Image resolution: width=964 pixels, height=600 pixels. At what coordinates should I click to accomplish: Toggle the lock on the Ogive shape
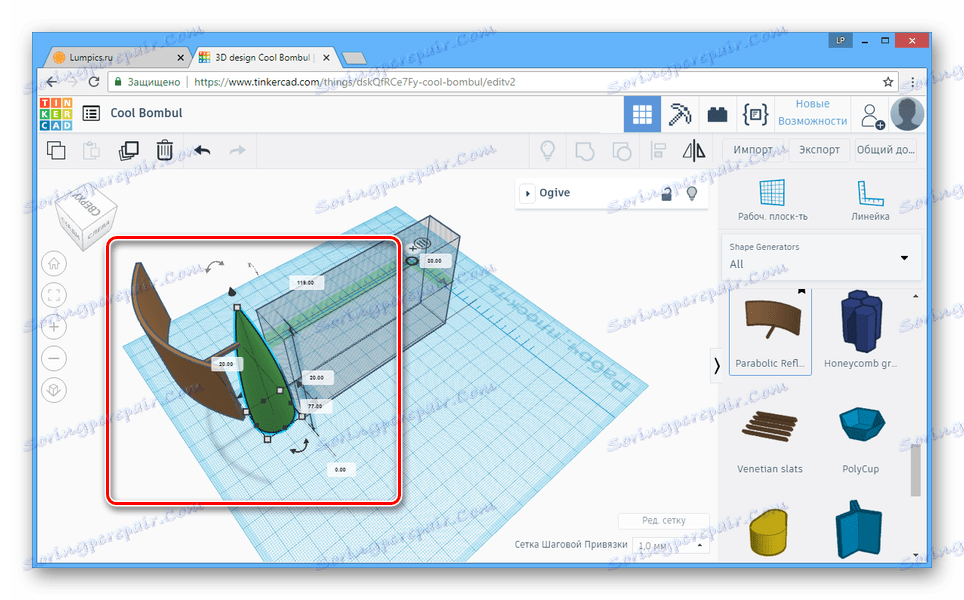(667, 193)
